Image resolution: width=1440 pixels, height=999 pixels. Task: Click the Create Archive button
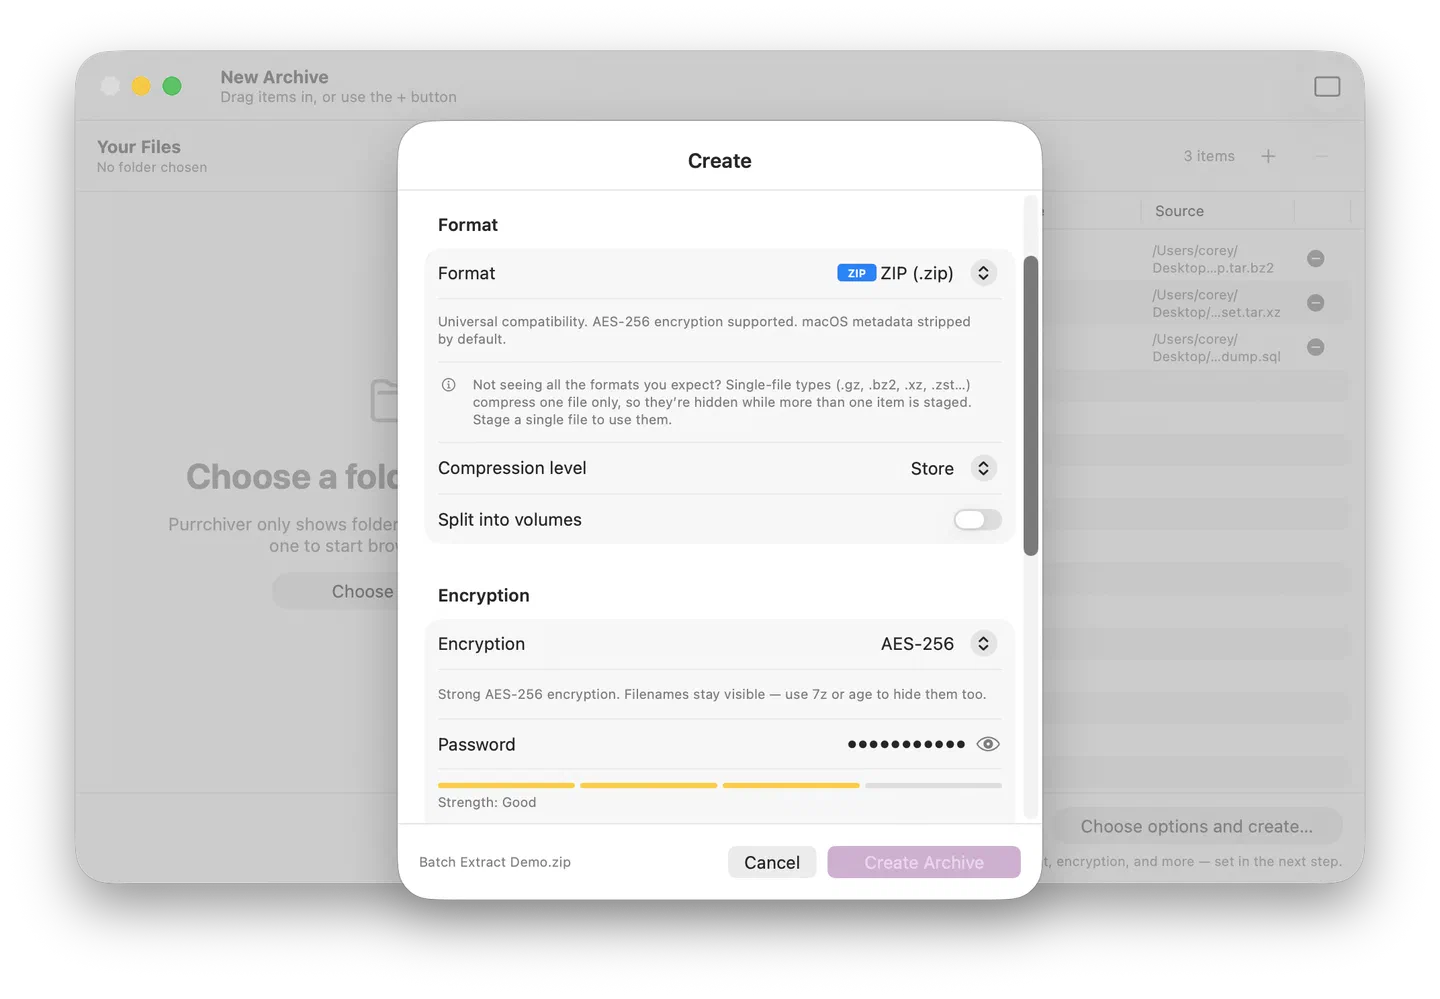click(x=924, y=862)
